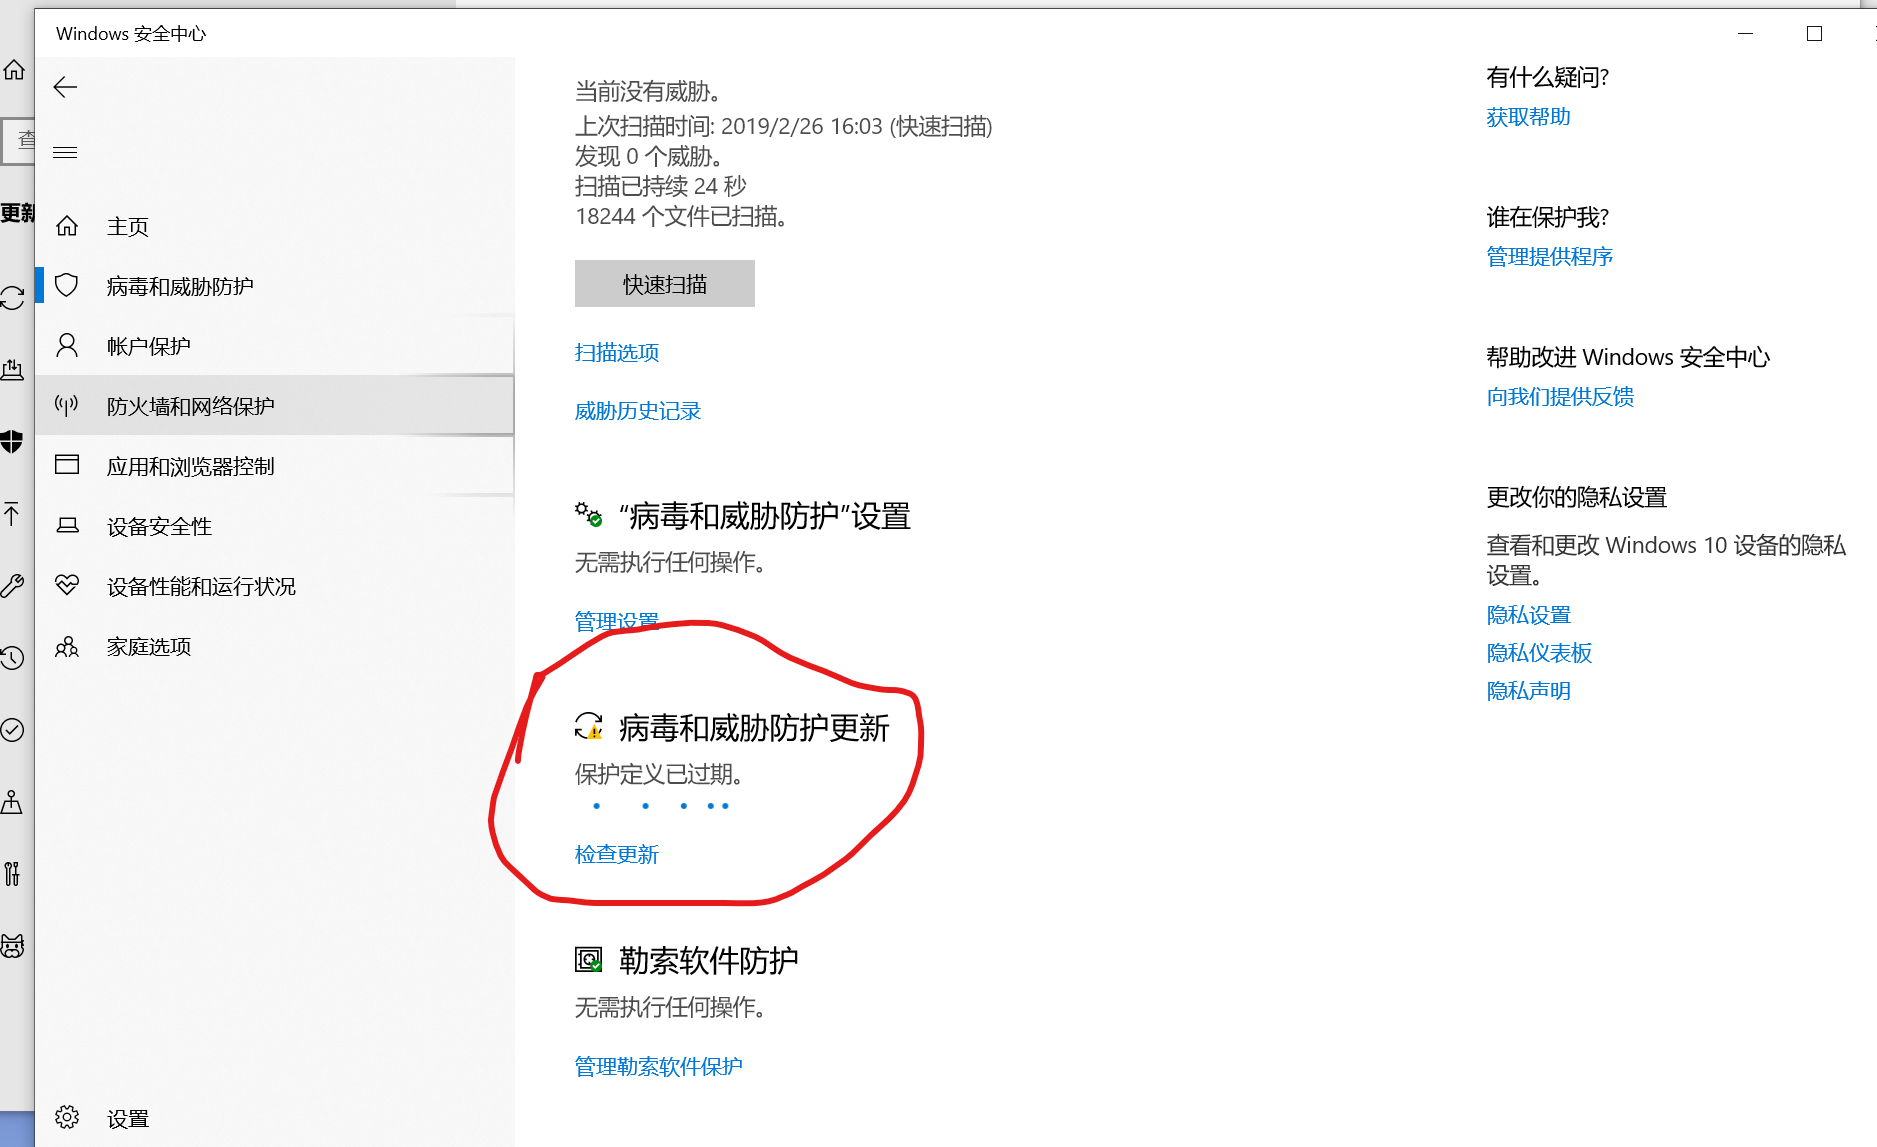
Task: Toggle the hamburger navigation menu
Action: [x=65, y=152]
